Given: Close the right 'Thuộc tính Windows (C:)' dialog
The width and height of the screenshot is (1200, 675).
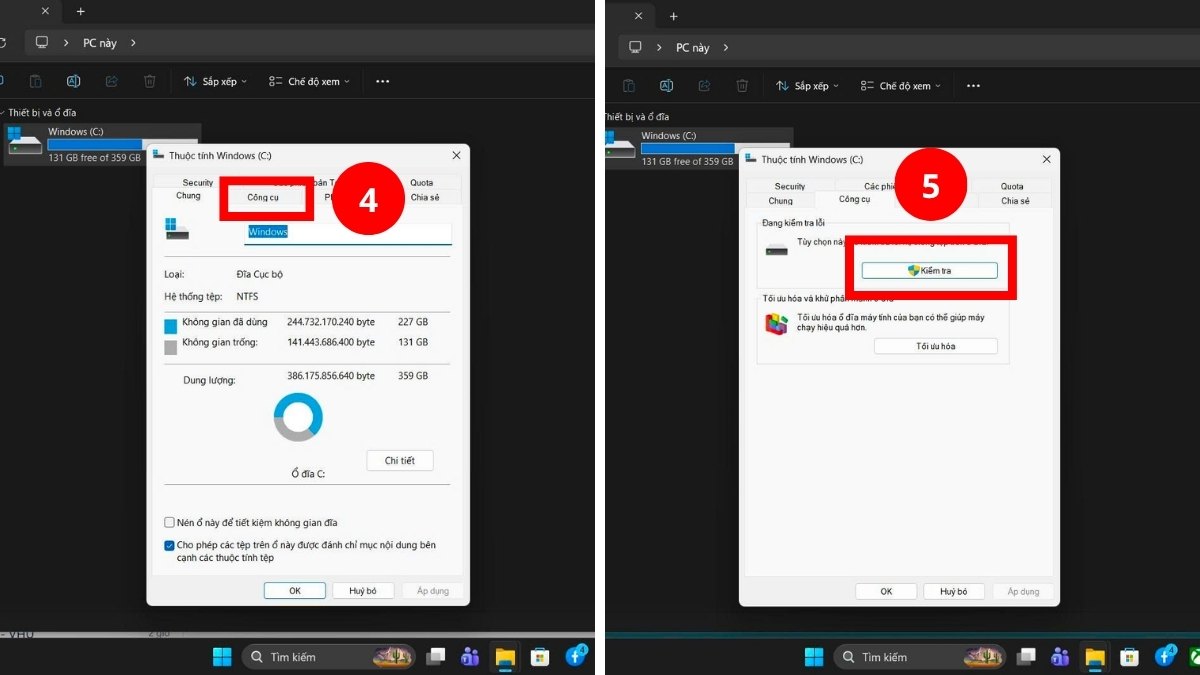Looking at the screenshot, I should tap(1047, 159).
